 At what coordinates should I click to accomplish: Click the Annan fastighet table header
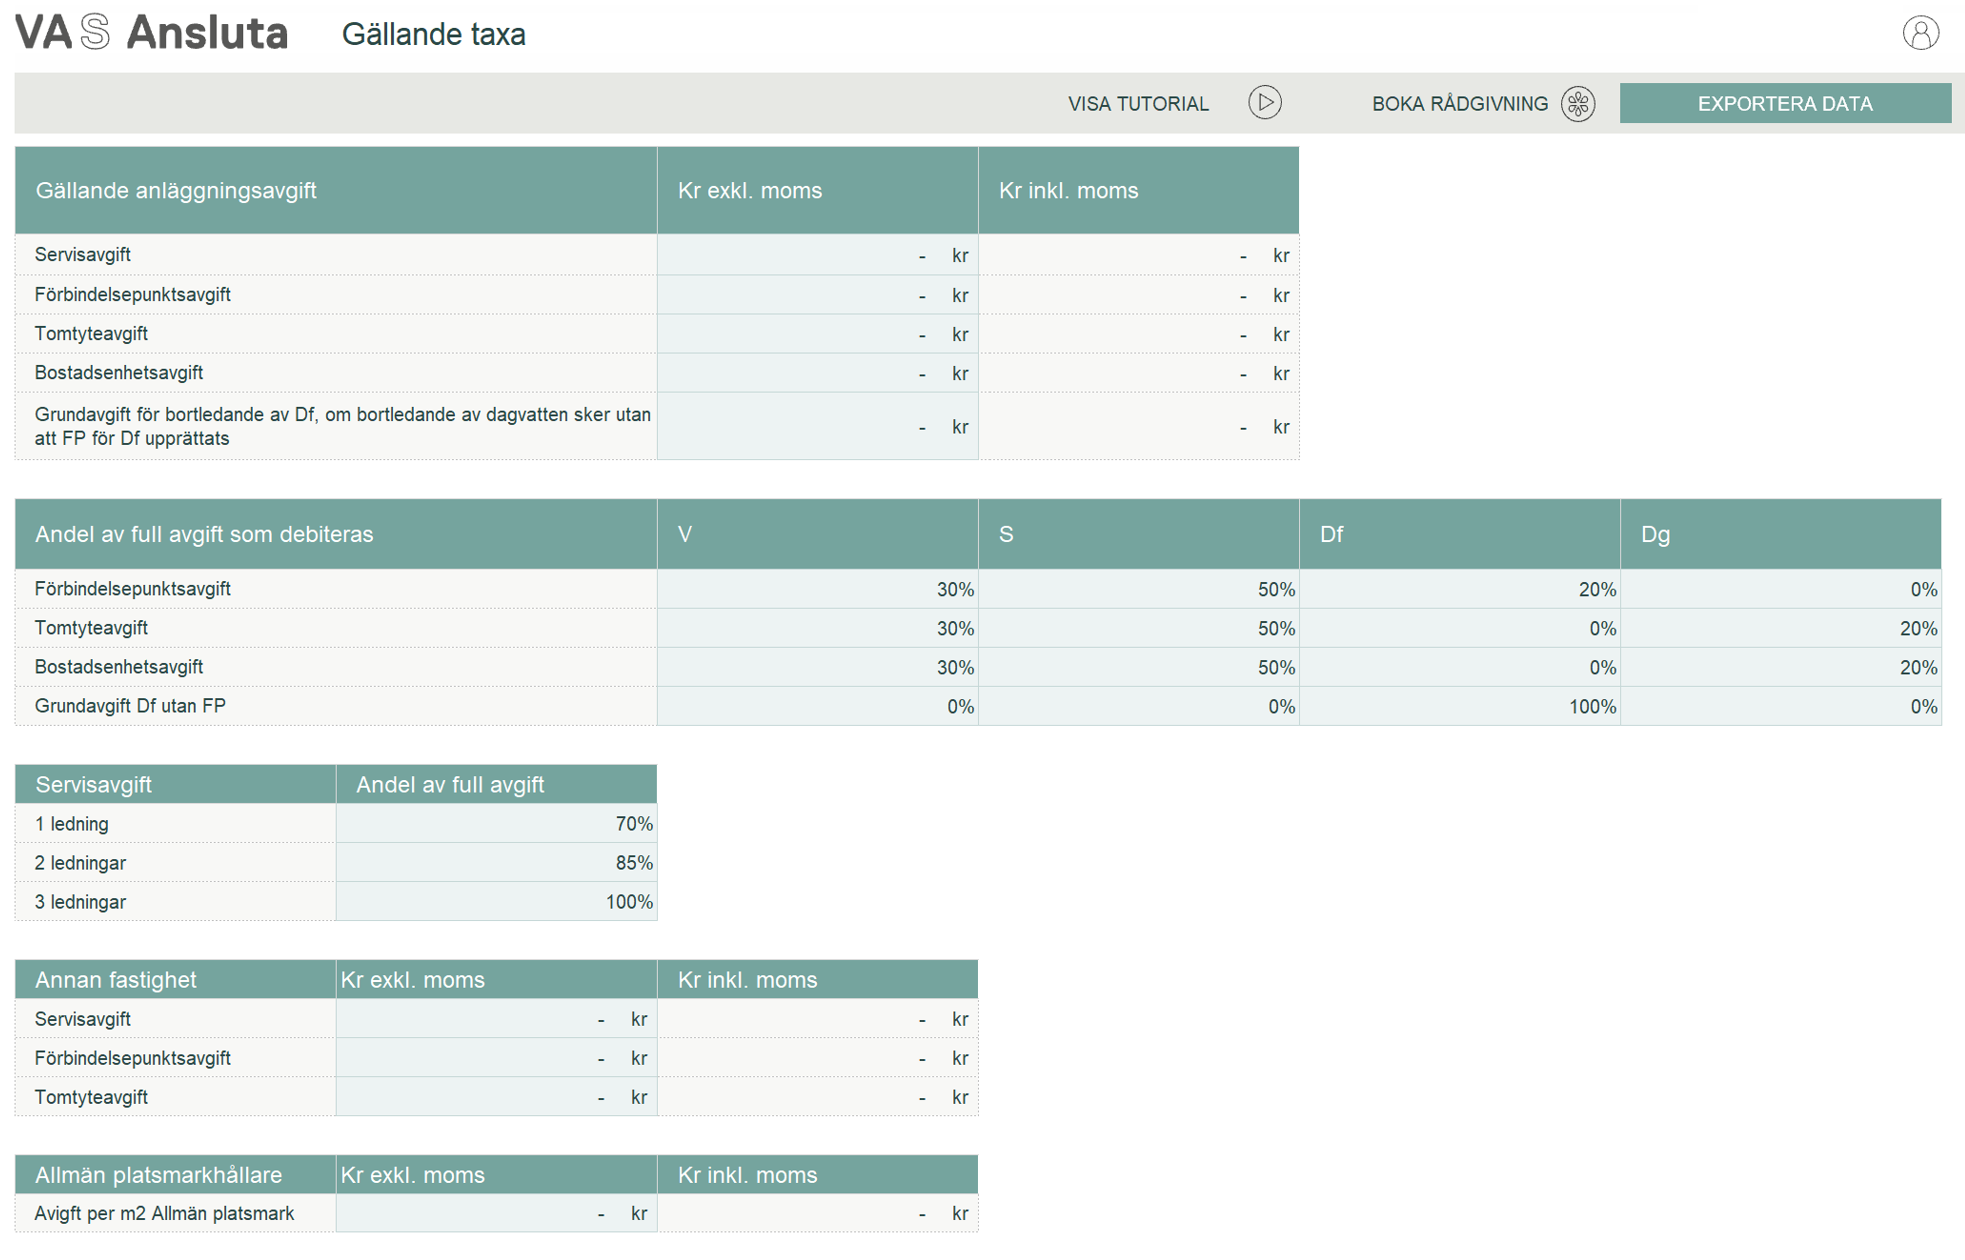(x=175, y=979)
